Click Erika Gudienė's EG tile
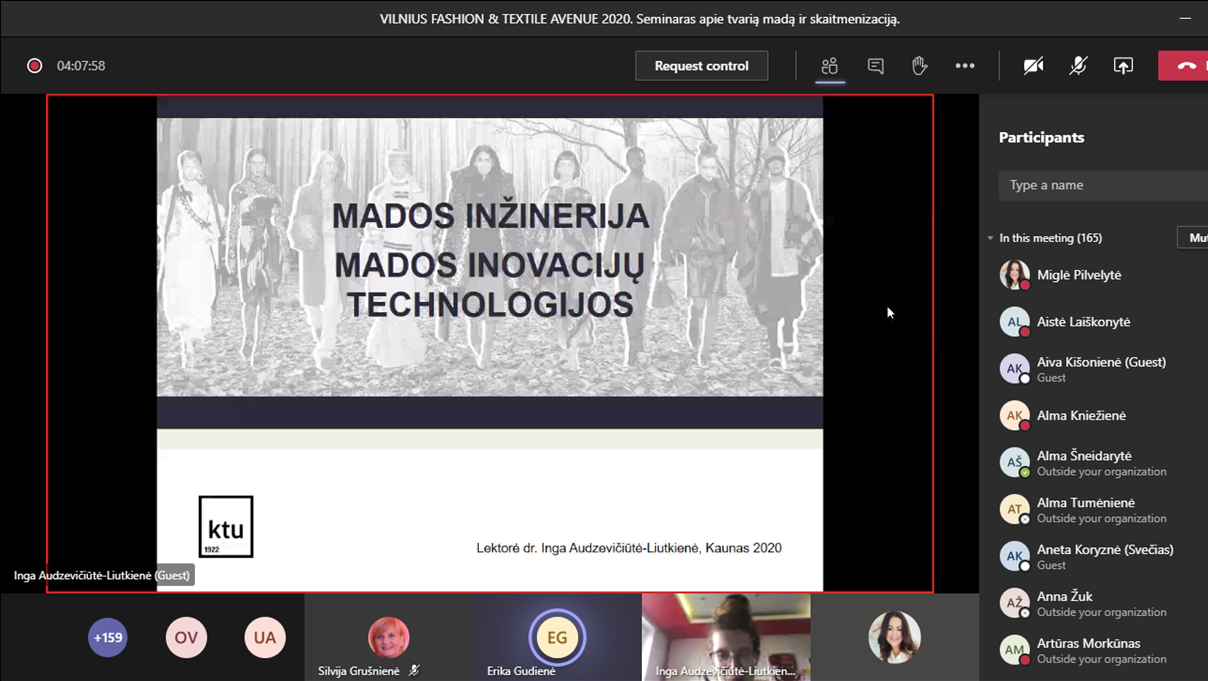This screenshot has width=1208, height=681. 557,637
